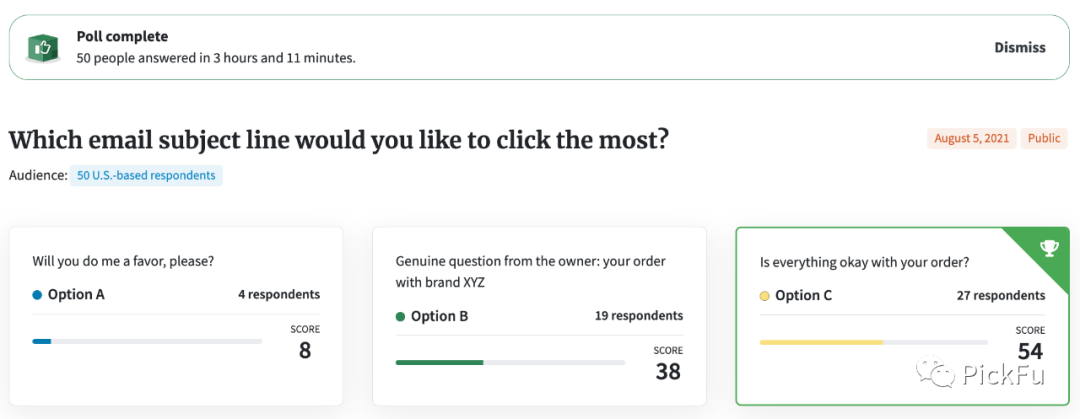This screenshot has width=1080, height=419.
Task: Click the green thumbs-up poll complete icon
Action: pyautogui.click(x=42, y=47)
